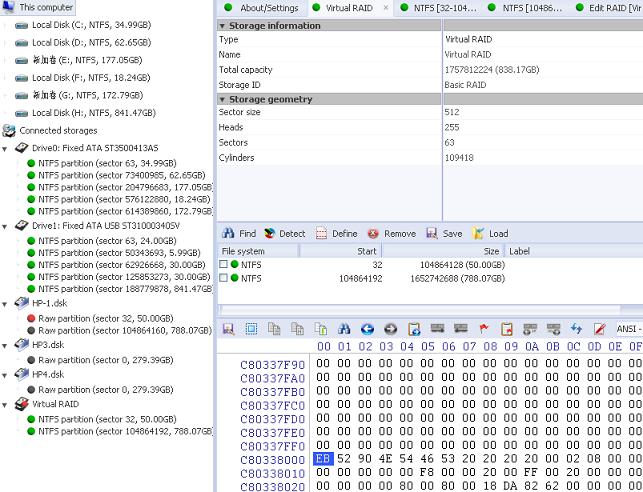643x492 pixels.
Task: Click the blue back arrow in hex toolbar
Action: click(x=367, y=328)
